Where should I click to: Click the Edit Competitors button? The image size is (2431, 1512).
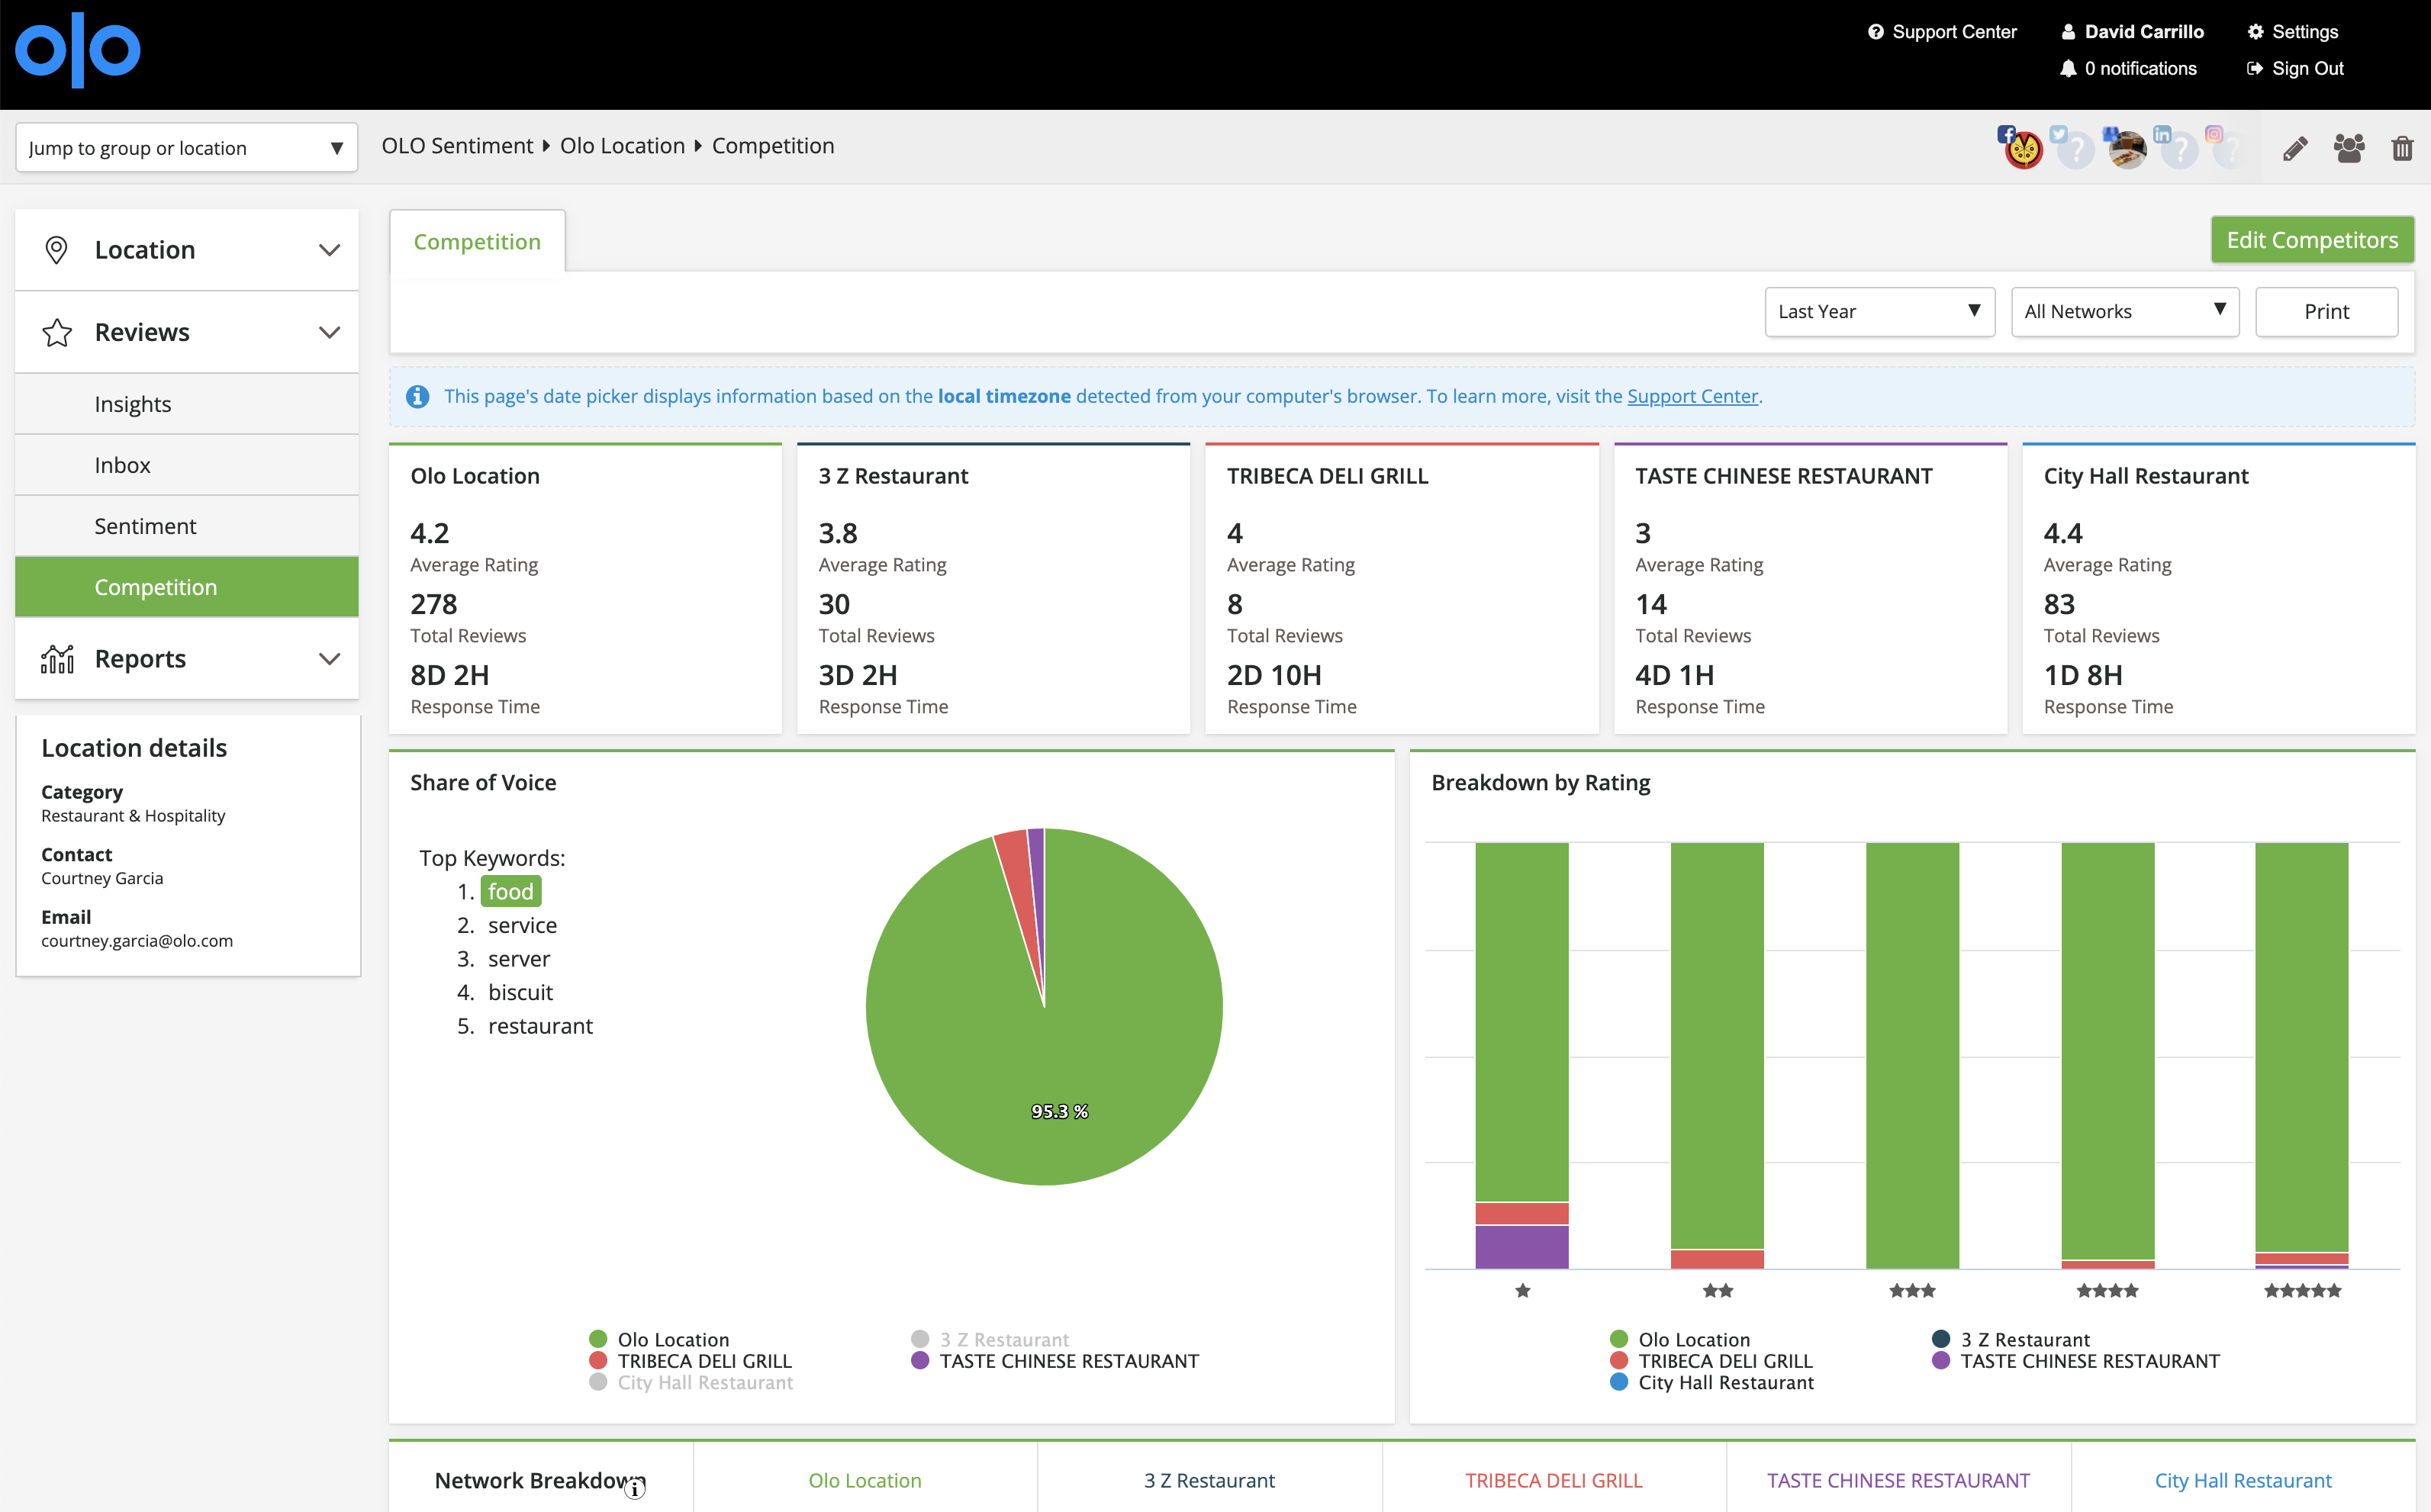pos(2312,240)
